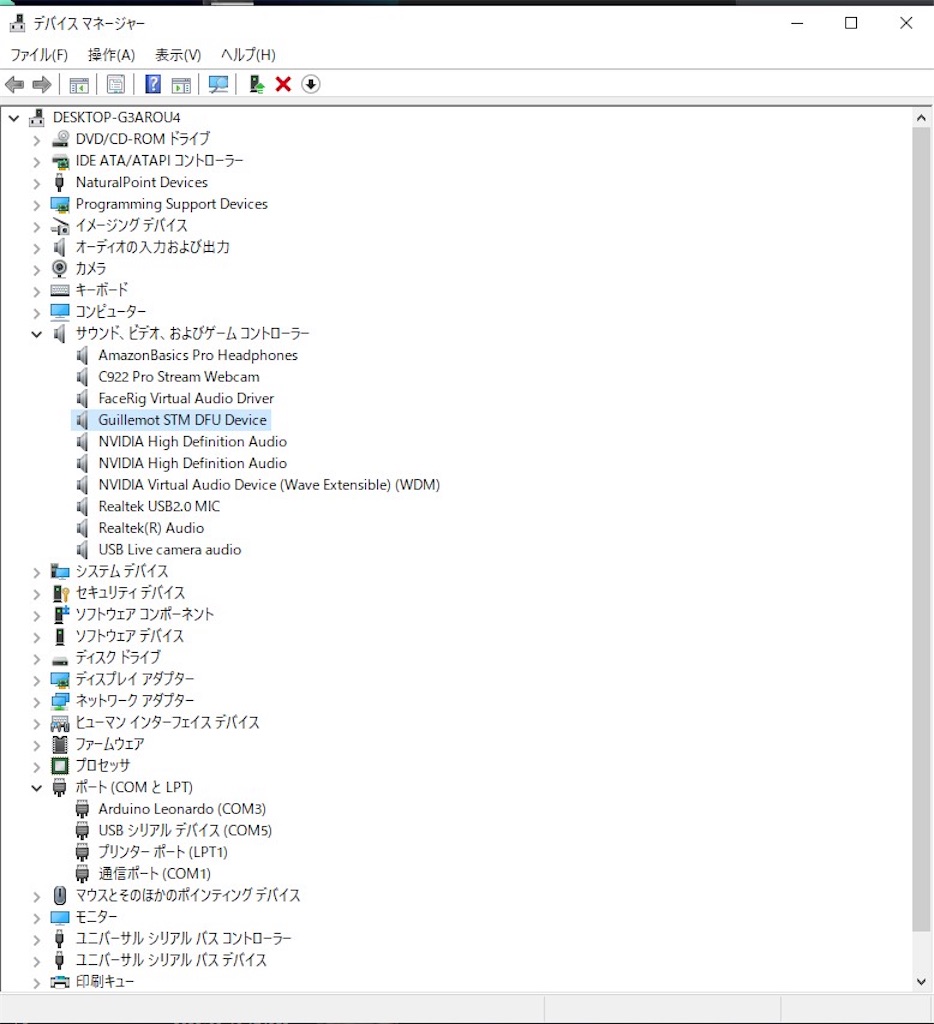934x1024 pixels.
Task: Select the C922 Pro Stream Webcam entry
Action: point(179,377)
